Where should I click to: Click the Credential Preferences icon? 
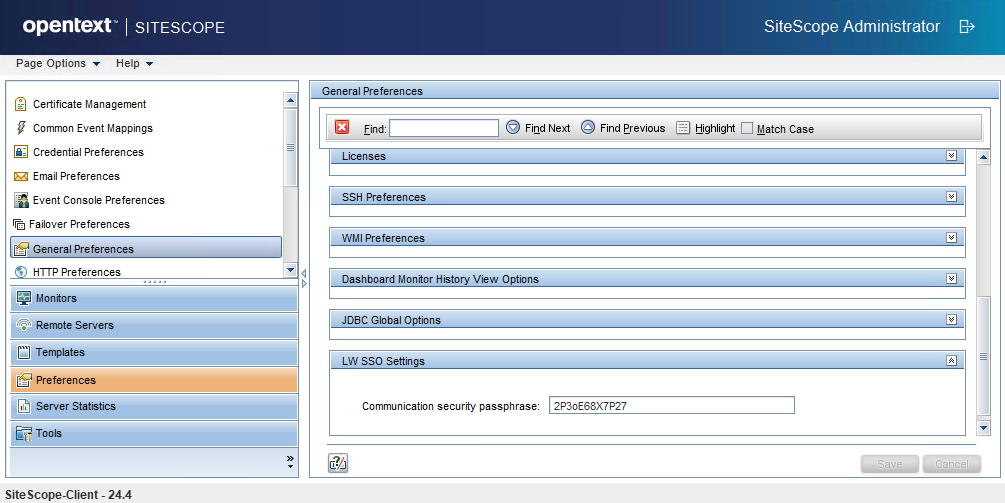[21, 152]
